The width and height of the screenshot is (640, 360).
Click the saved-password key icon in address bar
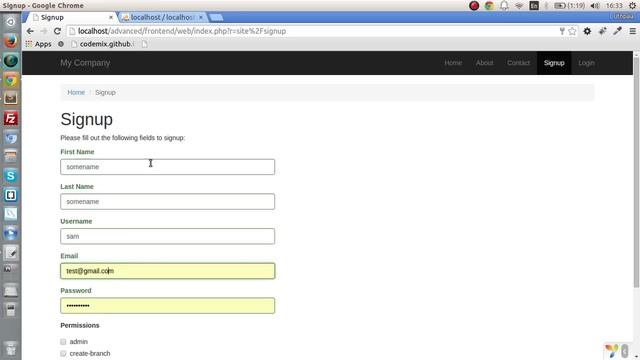562,31
